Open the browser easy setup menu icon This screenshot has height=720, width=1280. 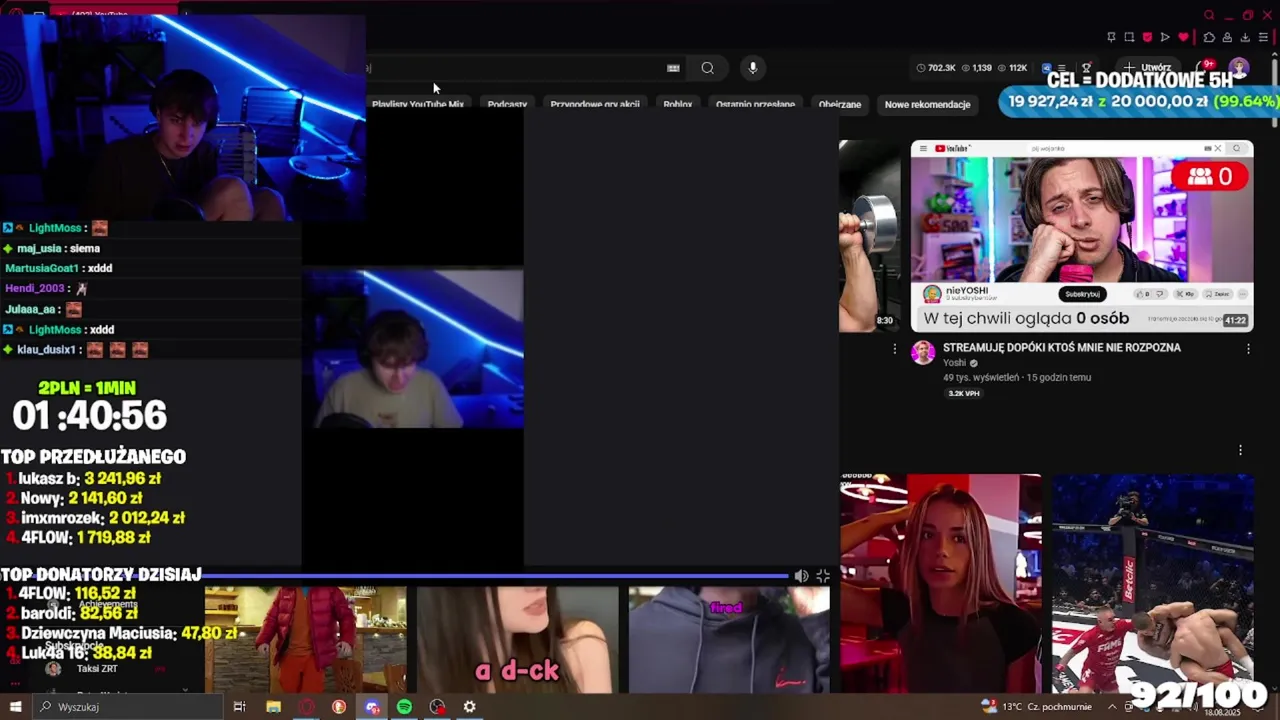pos(1263,37)
